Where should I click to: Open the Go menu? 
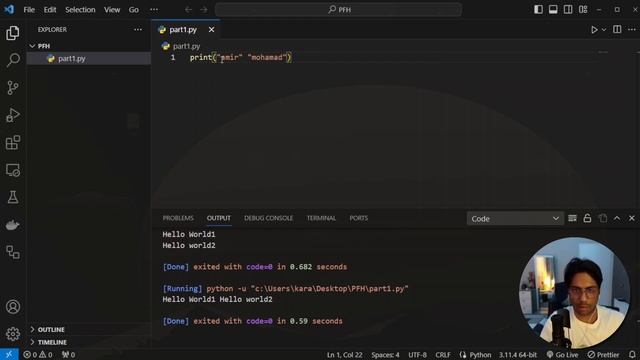[x=134, y=9]
